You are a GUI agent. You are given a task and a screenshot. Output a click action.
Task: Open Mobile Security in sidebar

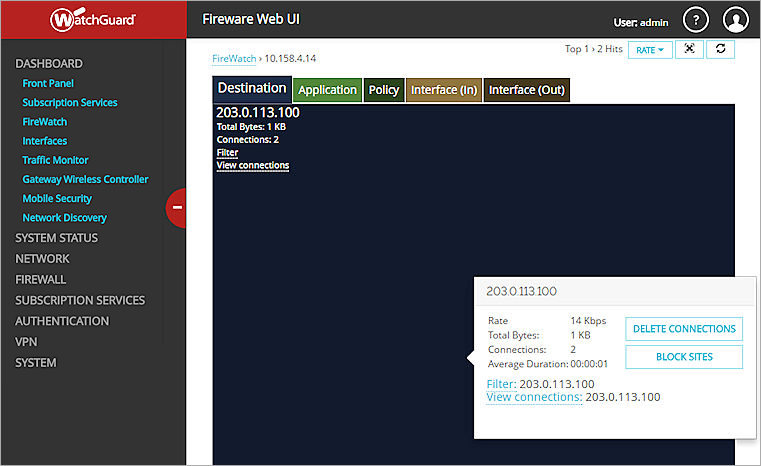[x=57, y=199]
